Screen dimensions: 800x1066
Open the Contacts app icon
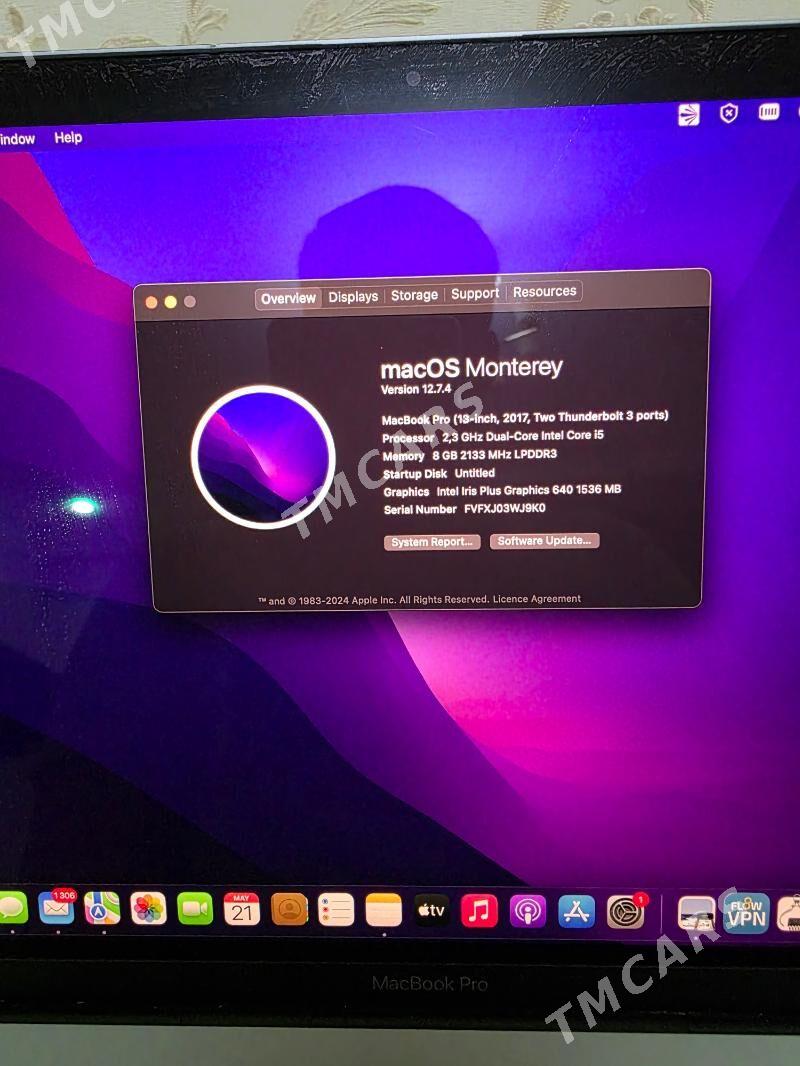tap(290, 910)
